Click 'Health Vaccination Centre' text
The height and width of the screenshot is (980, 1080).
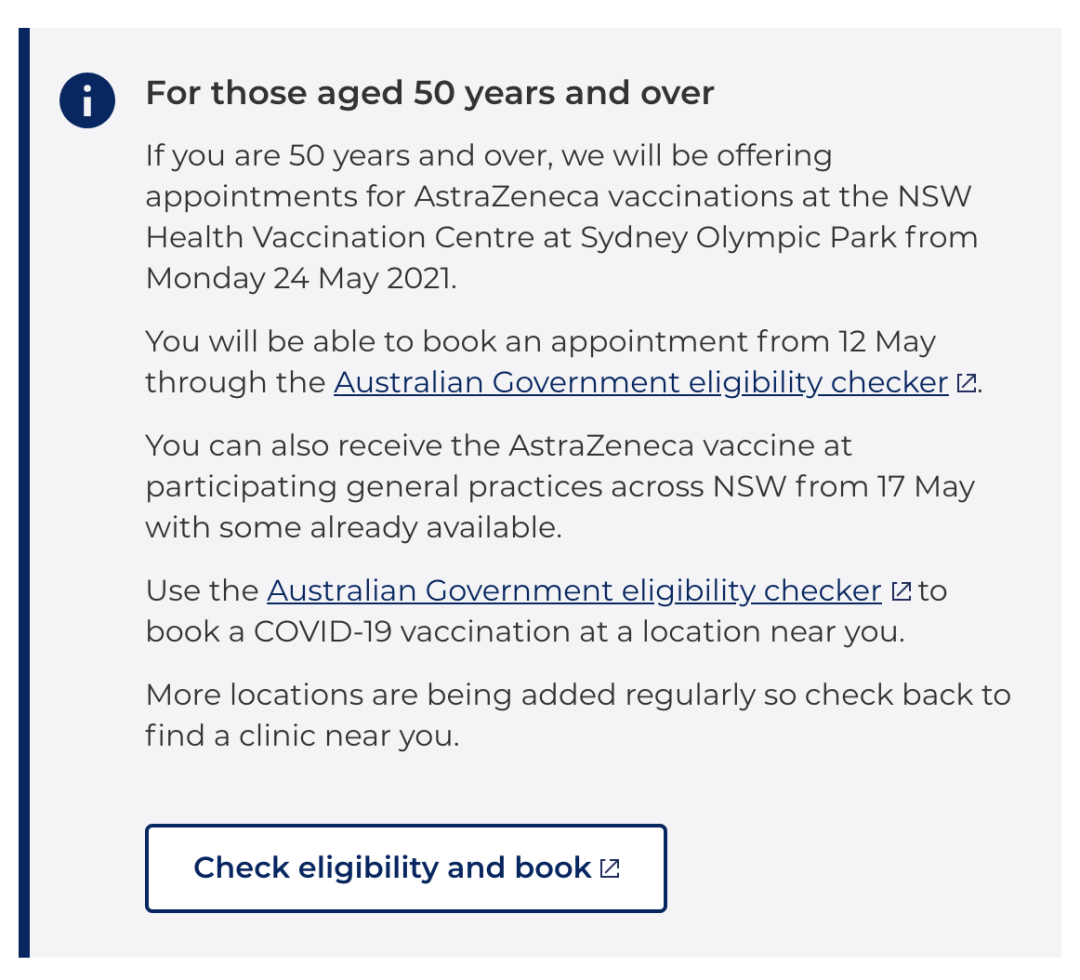tap(340, 238)
